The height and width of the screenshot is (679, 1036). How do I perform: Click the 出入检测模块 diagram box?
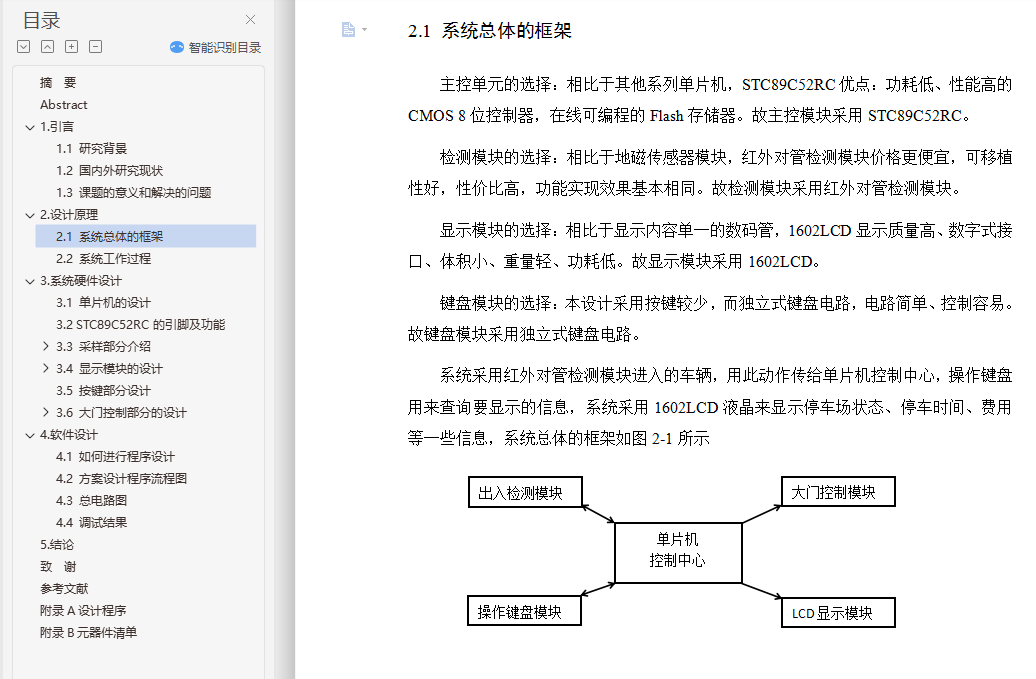525,492
